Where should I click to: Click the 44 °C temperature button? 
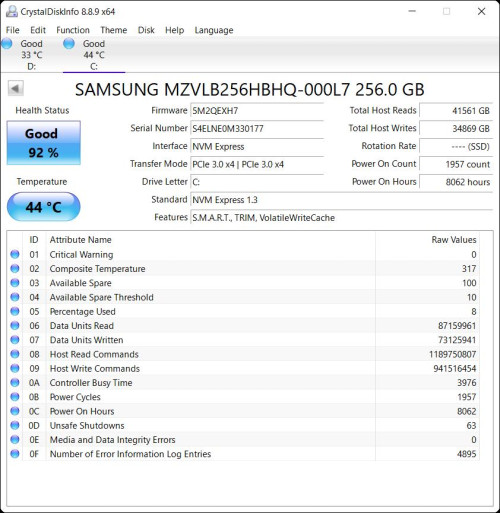(x=44, y=207)
